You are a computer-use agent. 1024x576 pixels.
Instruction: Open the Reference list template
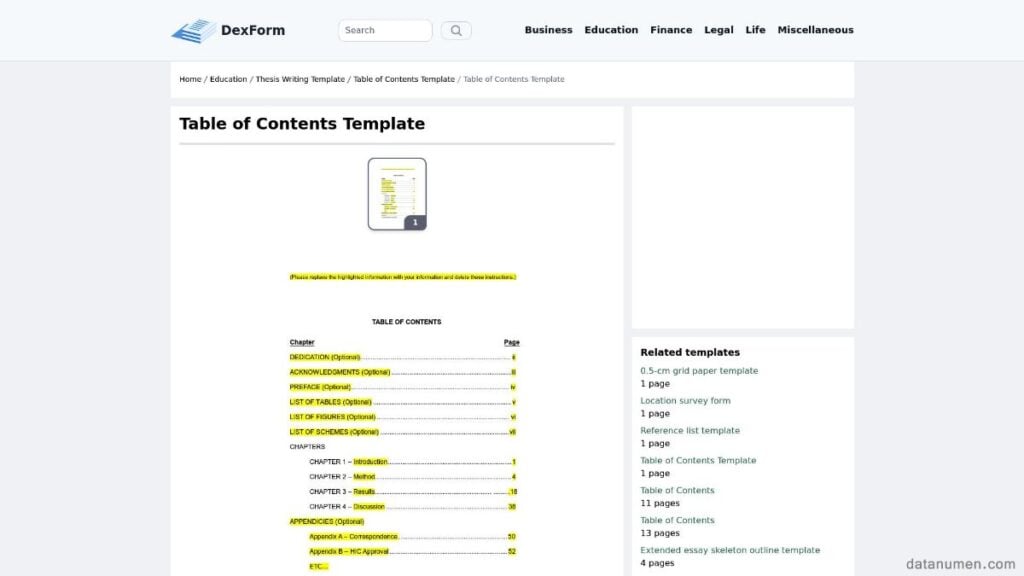689,430
